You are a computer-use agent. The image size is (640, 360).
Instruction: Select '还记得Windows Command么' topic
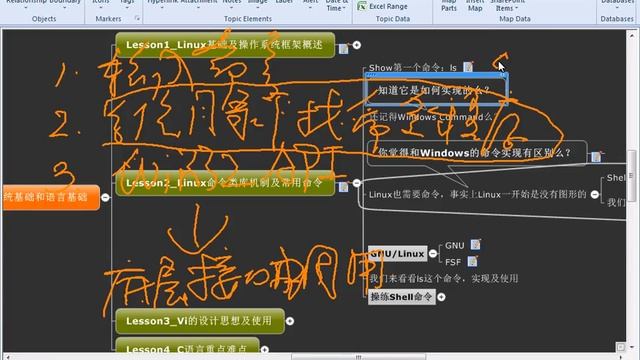(x=431, y=117)
